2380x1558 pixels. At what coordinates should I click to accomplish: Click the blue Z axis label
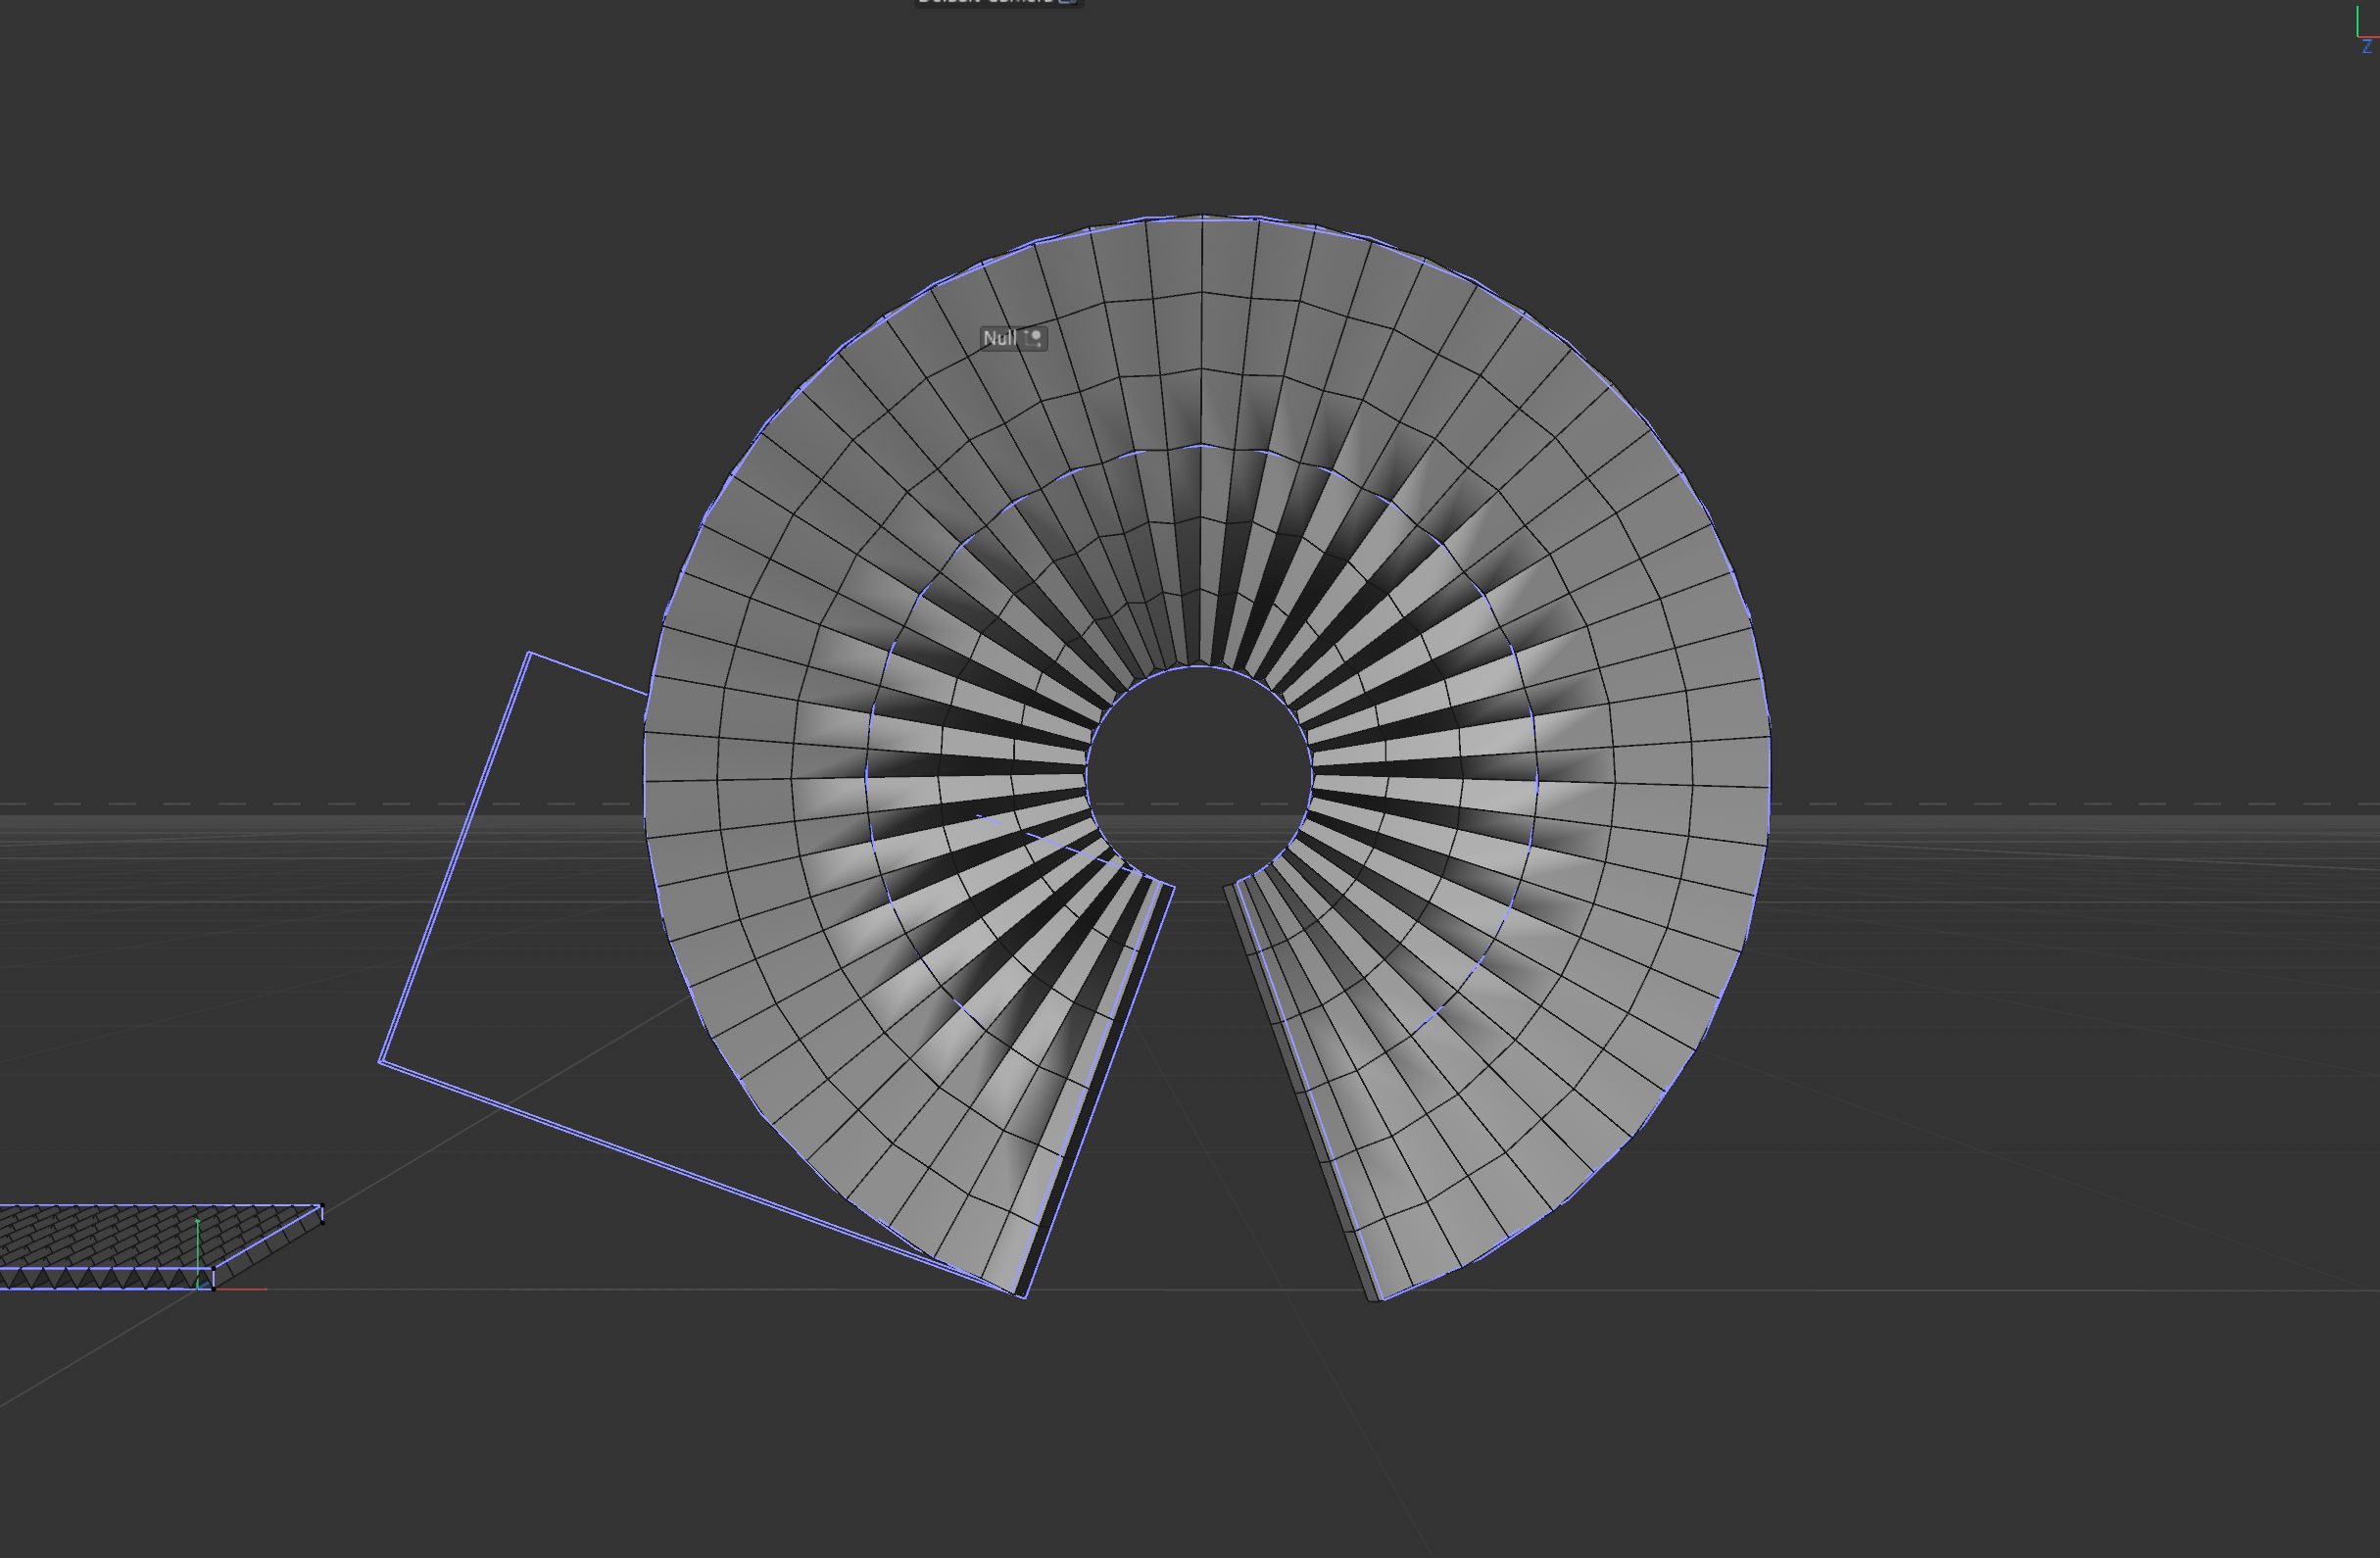pyautogui.click(x=2367, y=47)
